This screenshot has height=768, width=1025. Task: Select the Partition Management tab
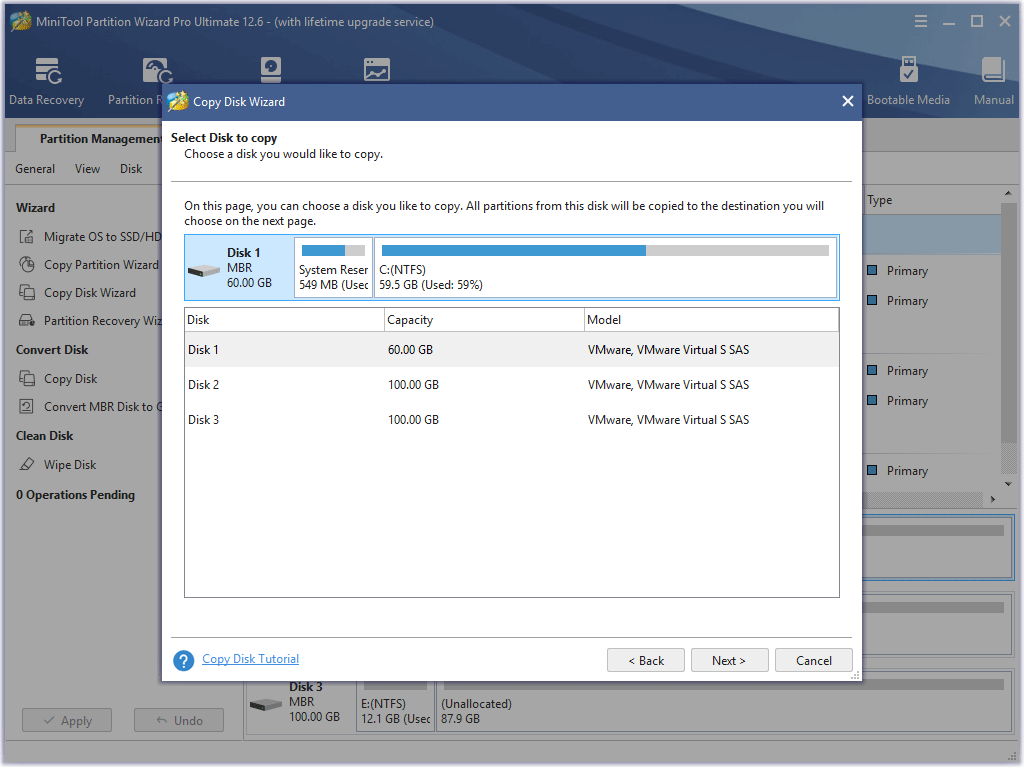coord(89,139)
